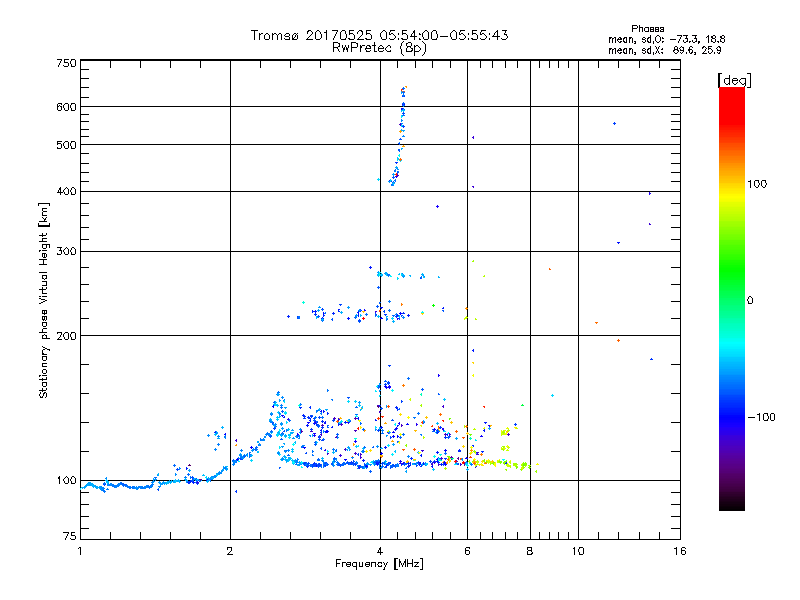Click the x-axis tick label '1'
The image size is (800, 600).
(80, 551)
